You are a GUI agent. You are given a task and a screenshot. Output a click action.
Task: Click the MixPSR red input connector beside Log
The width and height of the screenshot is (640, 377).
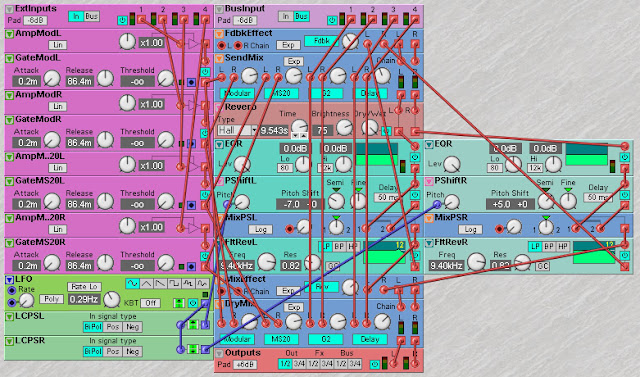pos(499,229)
